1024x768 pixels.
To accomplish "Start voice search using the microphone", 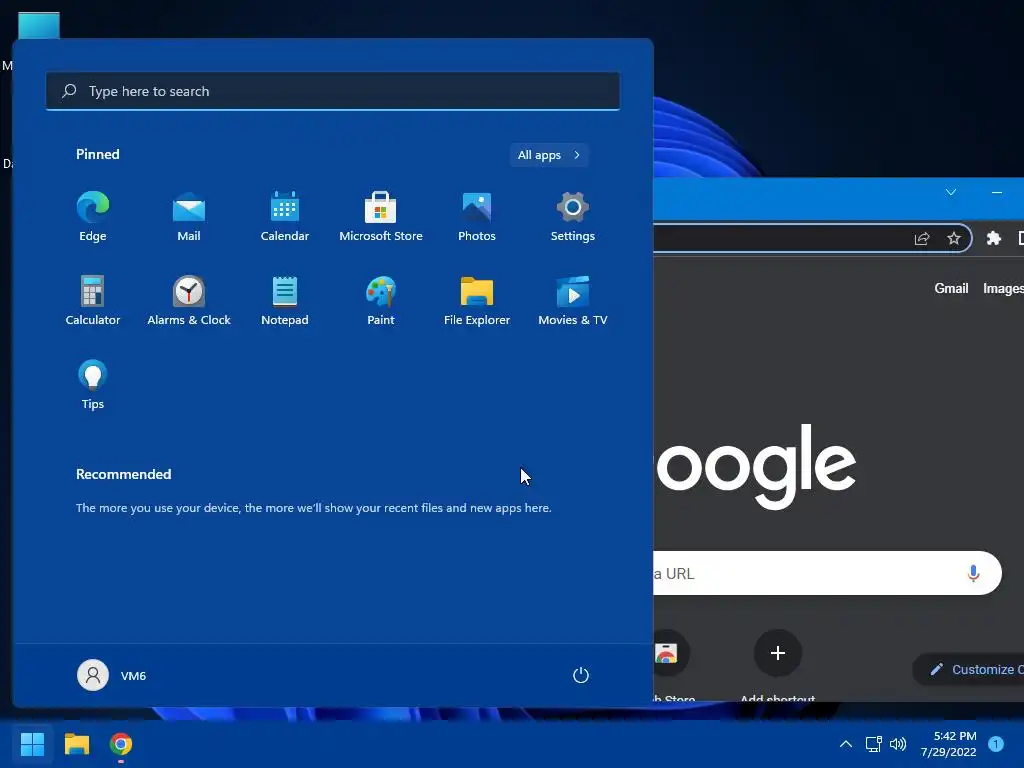I will coord(973,573).
